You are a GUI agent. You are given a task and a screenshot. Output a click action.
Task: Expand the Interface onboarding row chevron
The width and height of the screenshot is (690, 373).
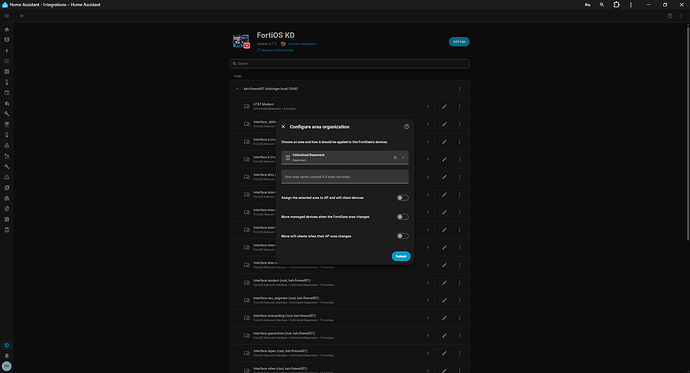(428, 318)
